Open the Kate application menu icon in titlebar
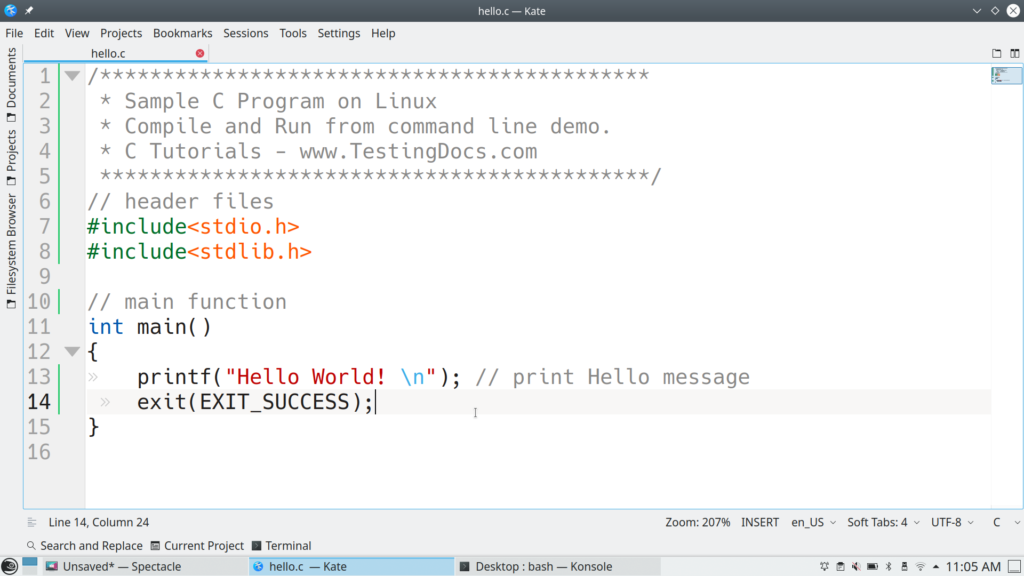Screen dimensions: 1024x576 10,11
